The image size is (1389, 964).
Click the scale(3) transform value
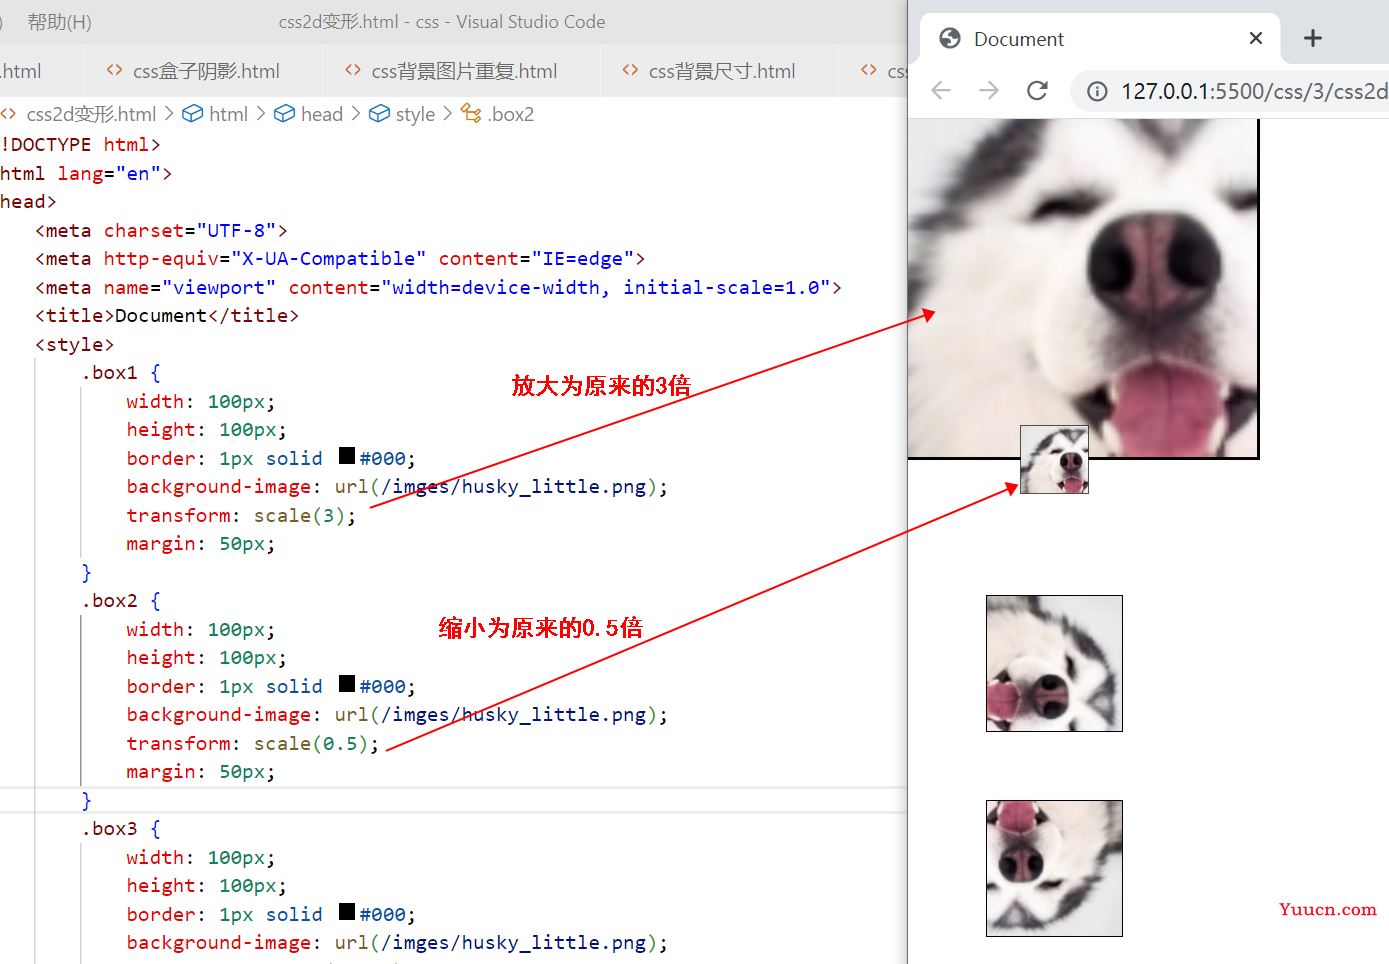[299, 516]
